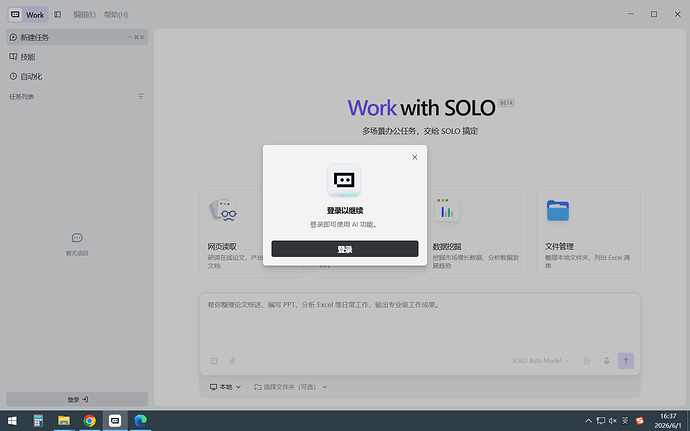This screenshot has width=690, height=431.
Task: Click the Sogou input method tray icon
Action: [x=639, y=421]
